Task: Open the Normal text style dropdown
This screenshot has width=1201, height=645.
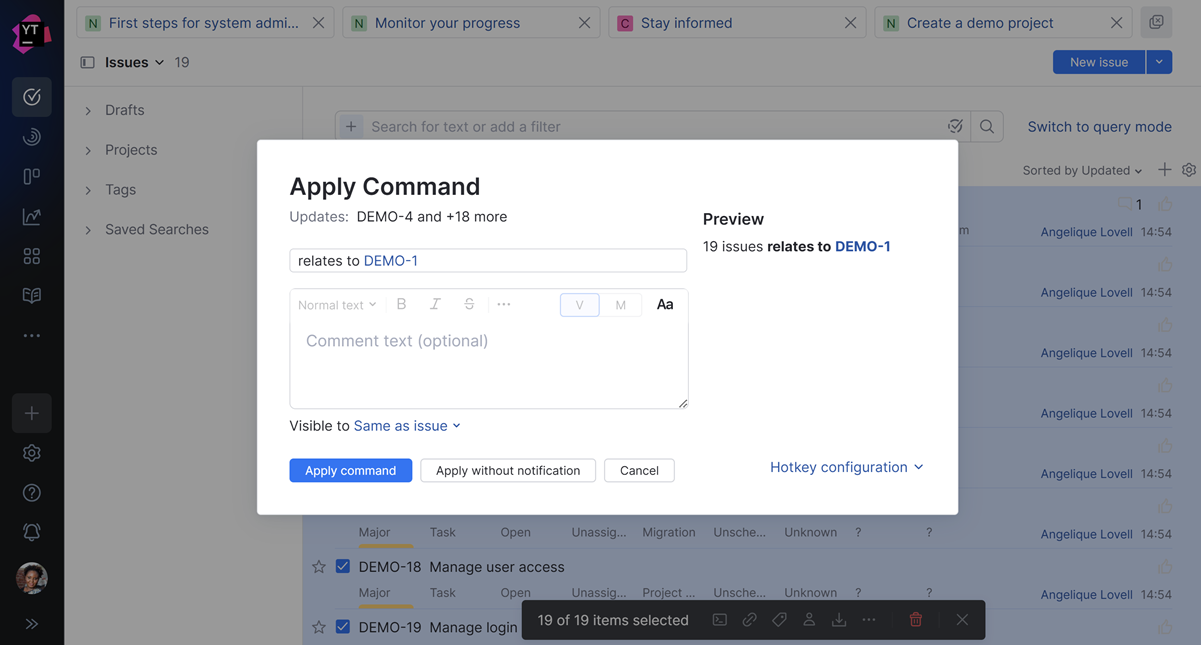Action: pos(337,305)
